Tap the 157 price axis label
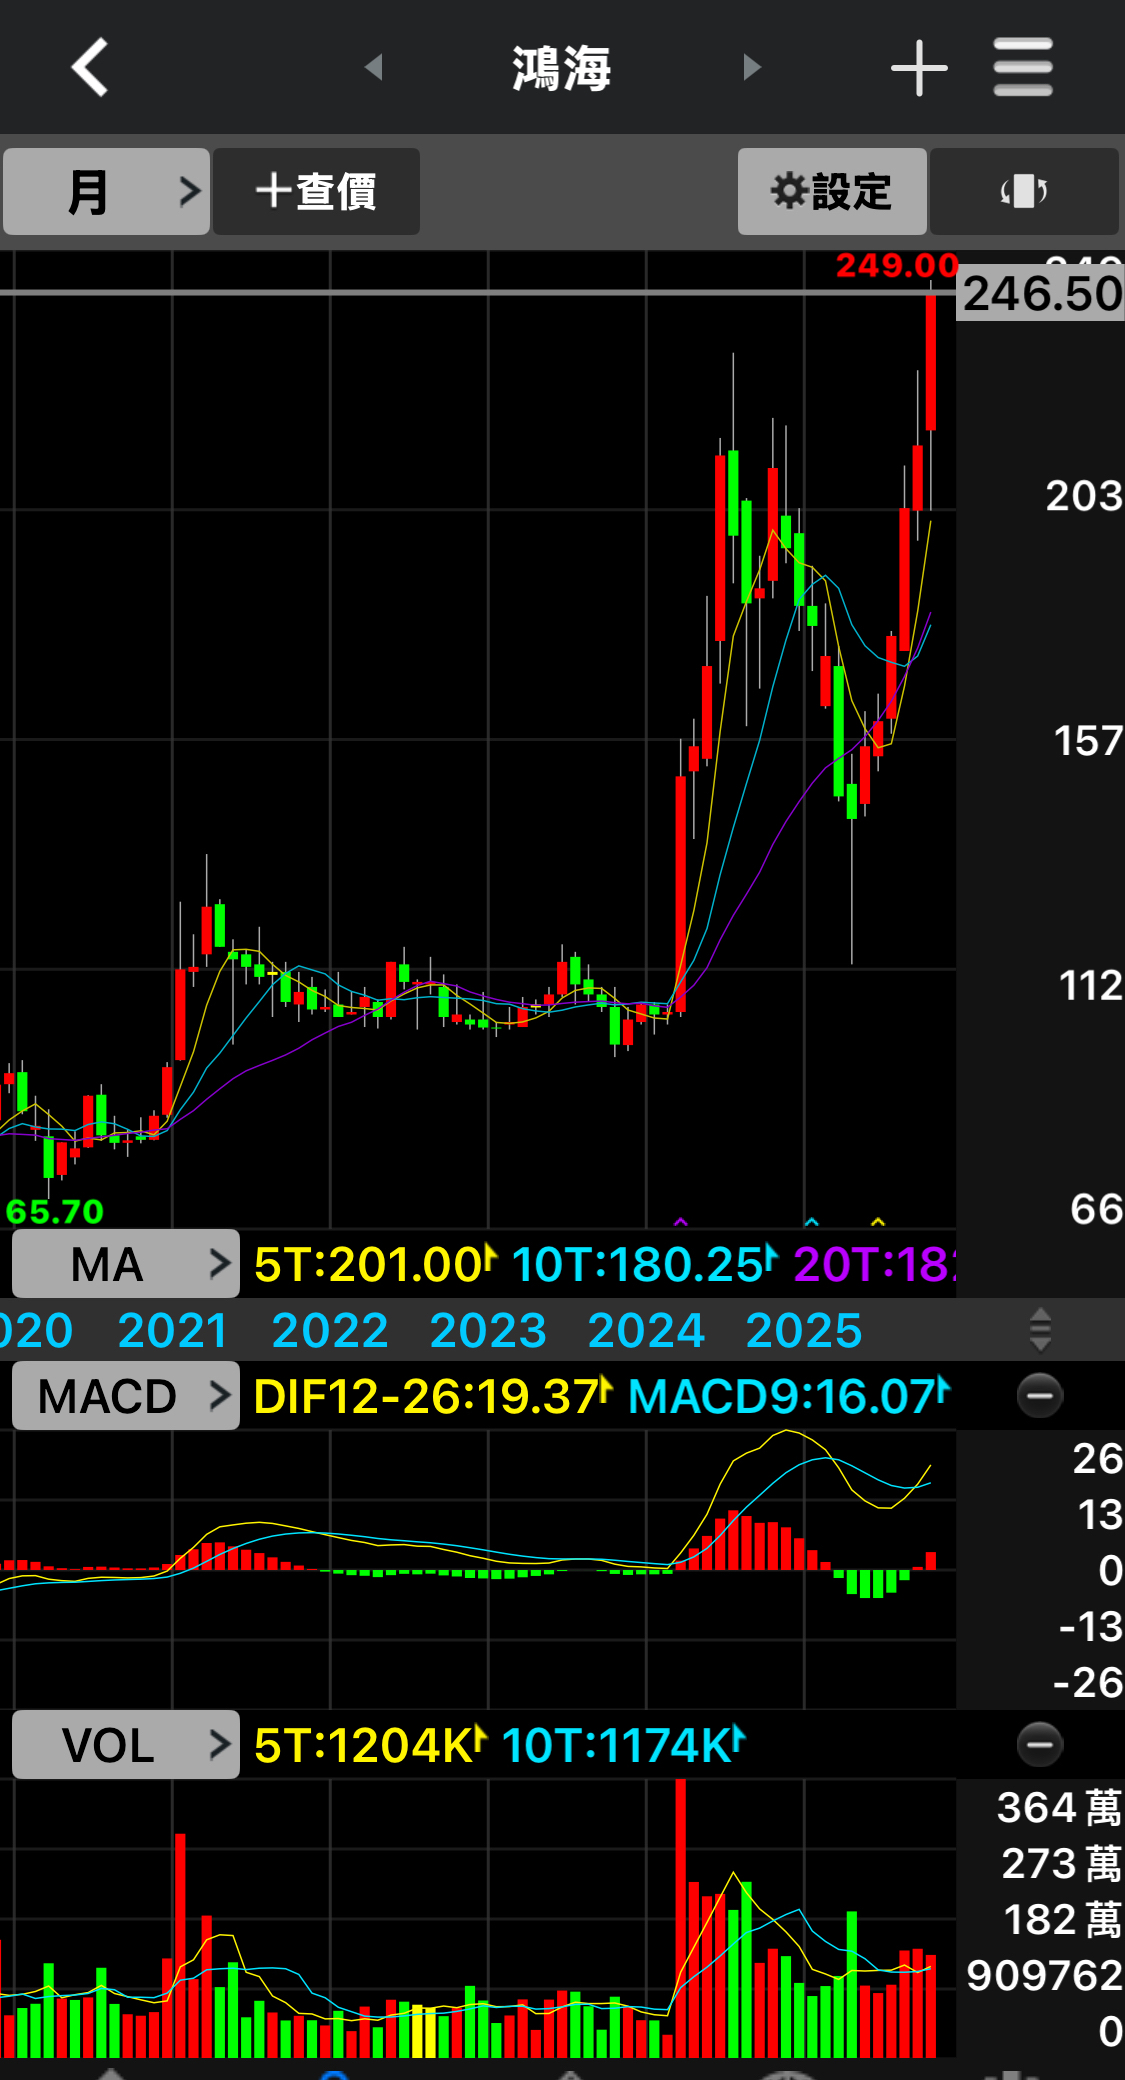This screenshot has width=1125, height=2080. 1088,741
